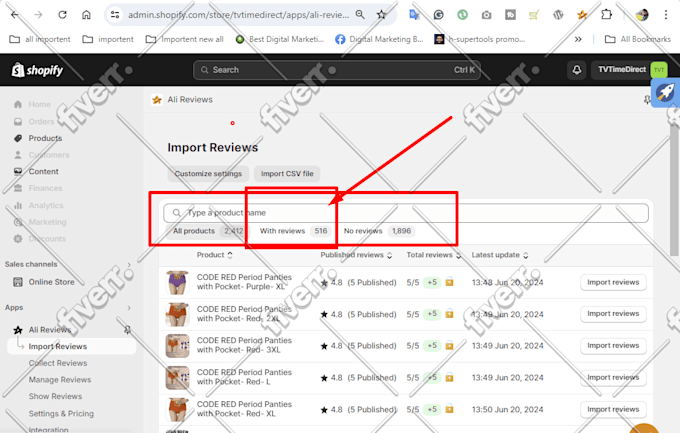The height and width of the screenshot is (433, 680).
Task: Open Manage Reviews submenu item
Action: 60,380
